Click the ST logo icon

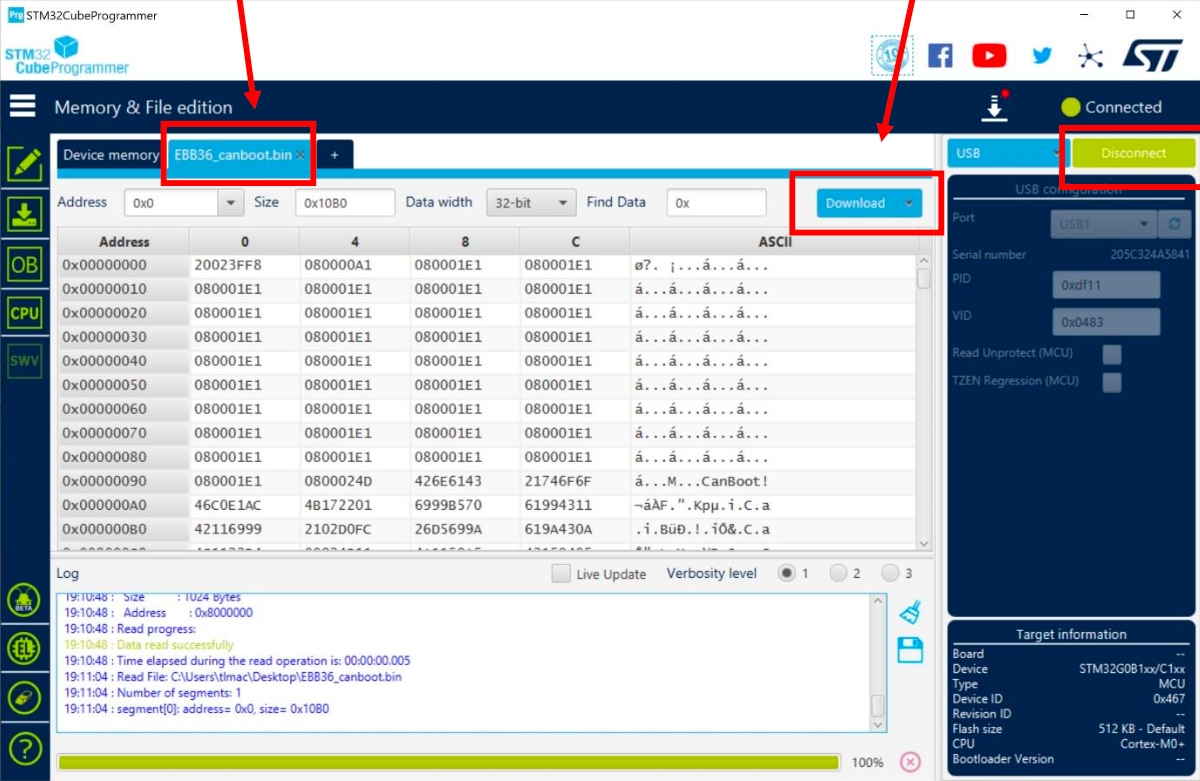coord(1153,55)
